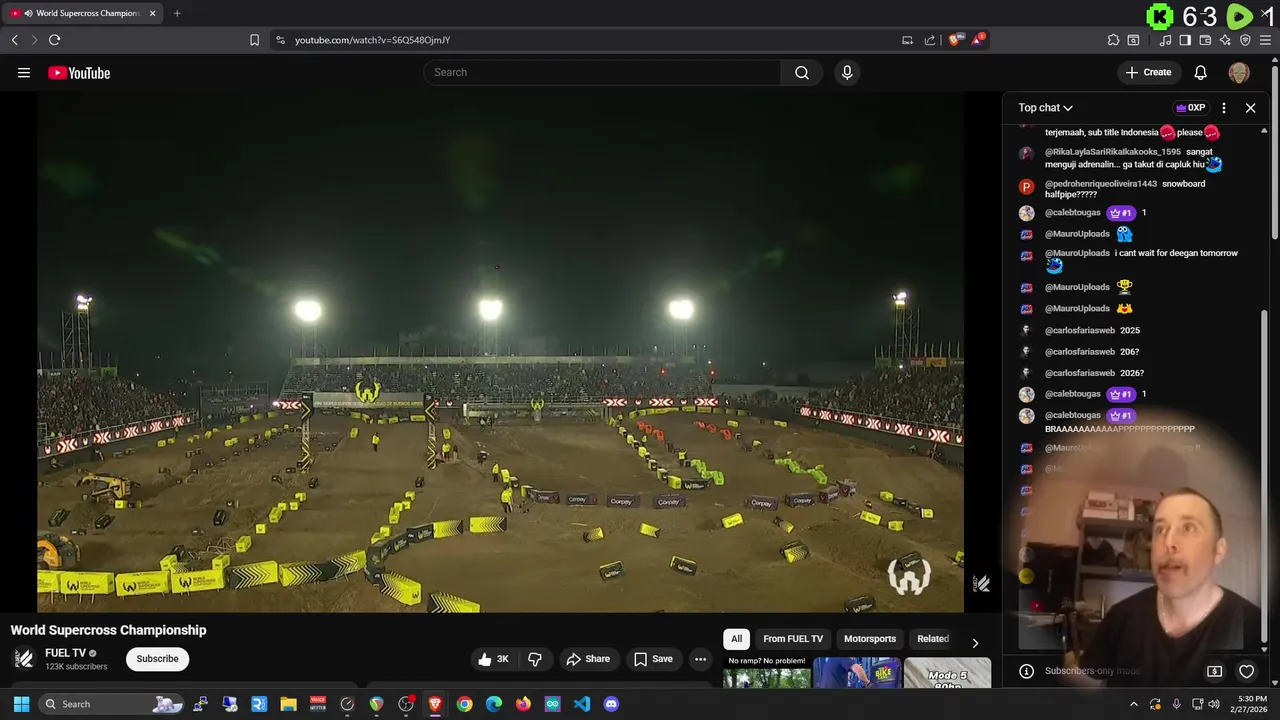Open the Windows Start menu

click(x=21, y=704)
